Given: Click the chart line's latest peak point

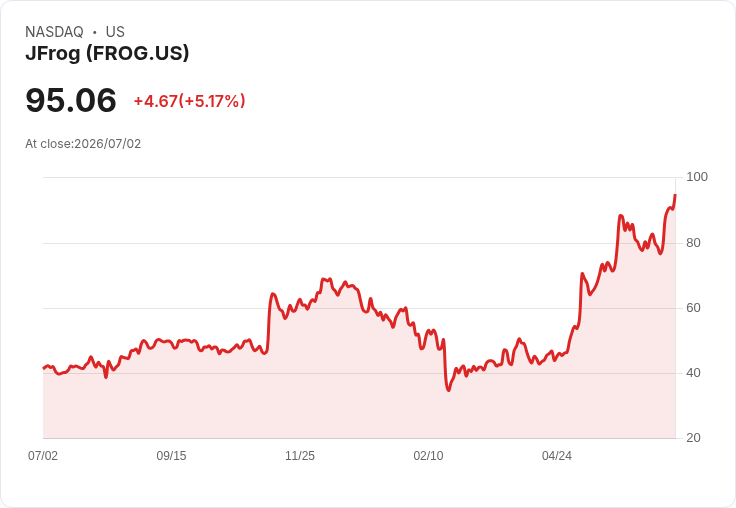Looking at the screenshot, I should click(x=675, y=195).
